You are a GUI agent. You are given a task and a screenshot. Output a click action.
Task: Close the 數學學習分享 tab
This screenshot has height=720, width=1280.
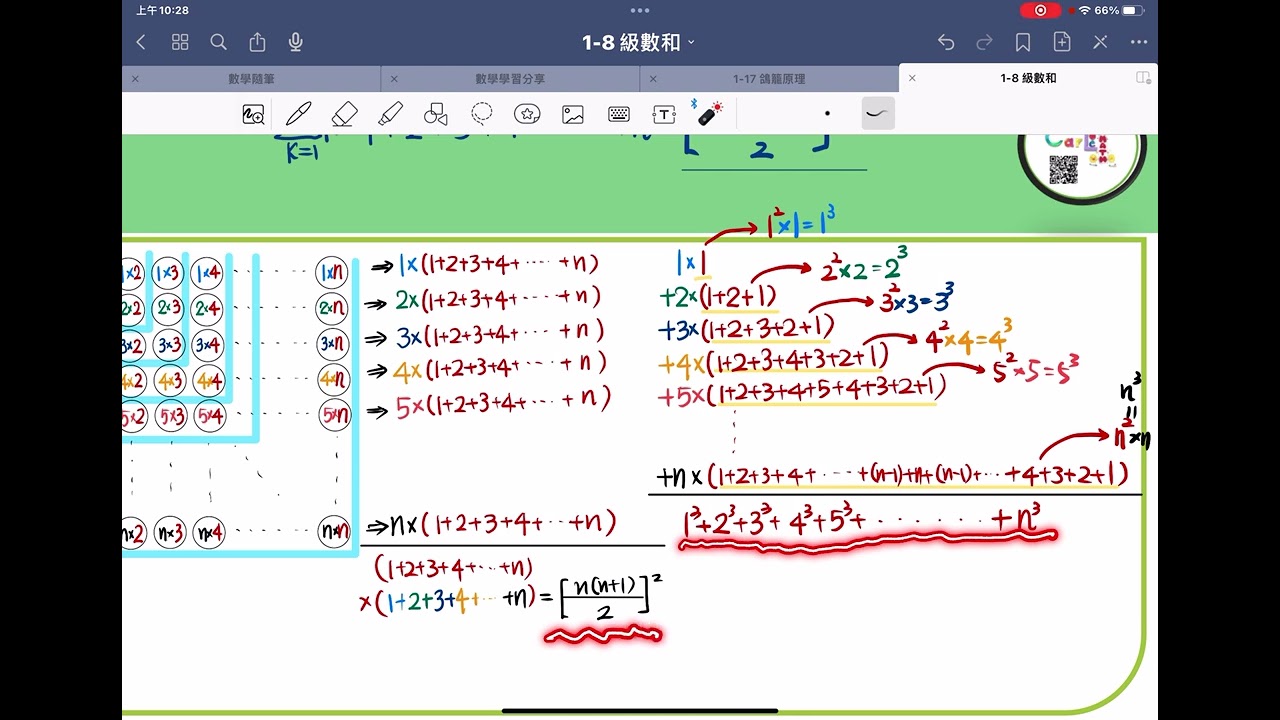394,78
